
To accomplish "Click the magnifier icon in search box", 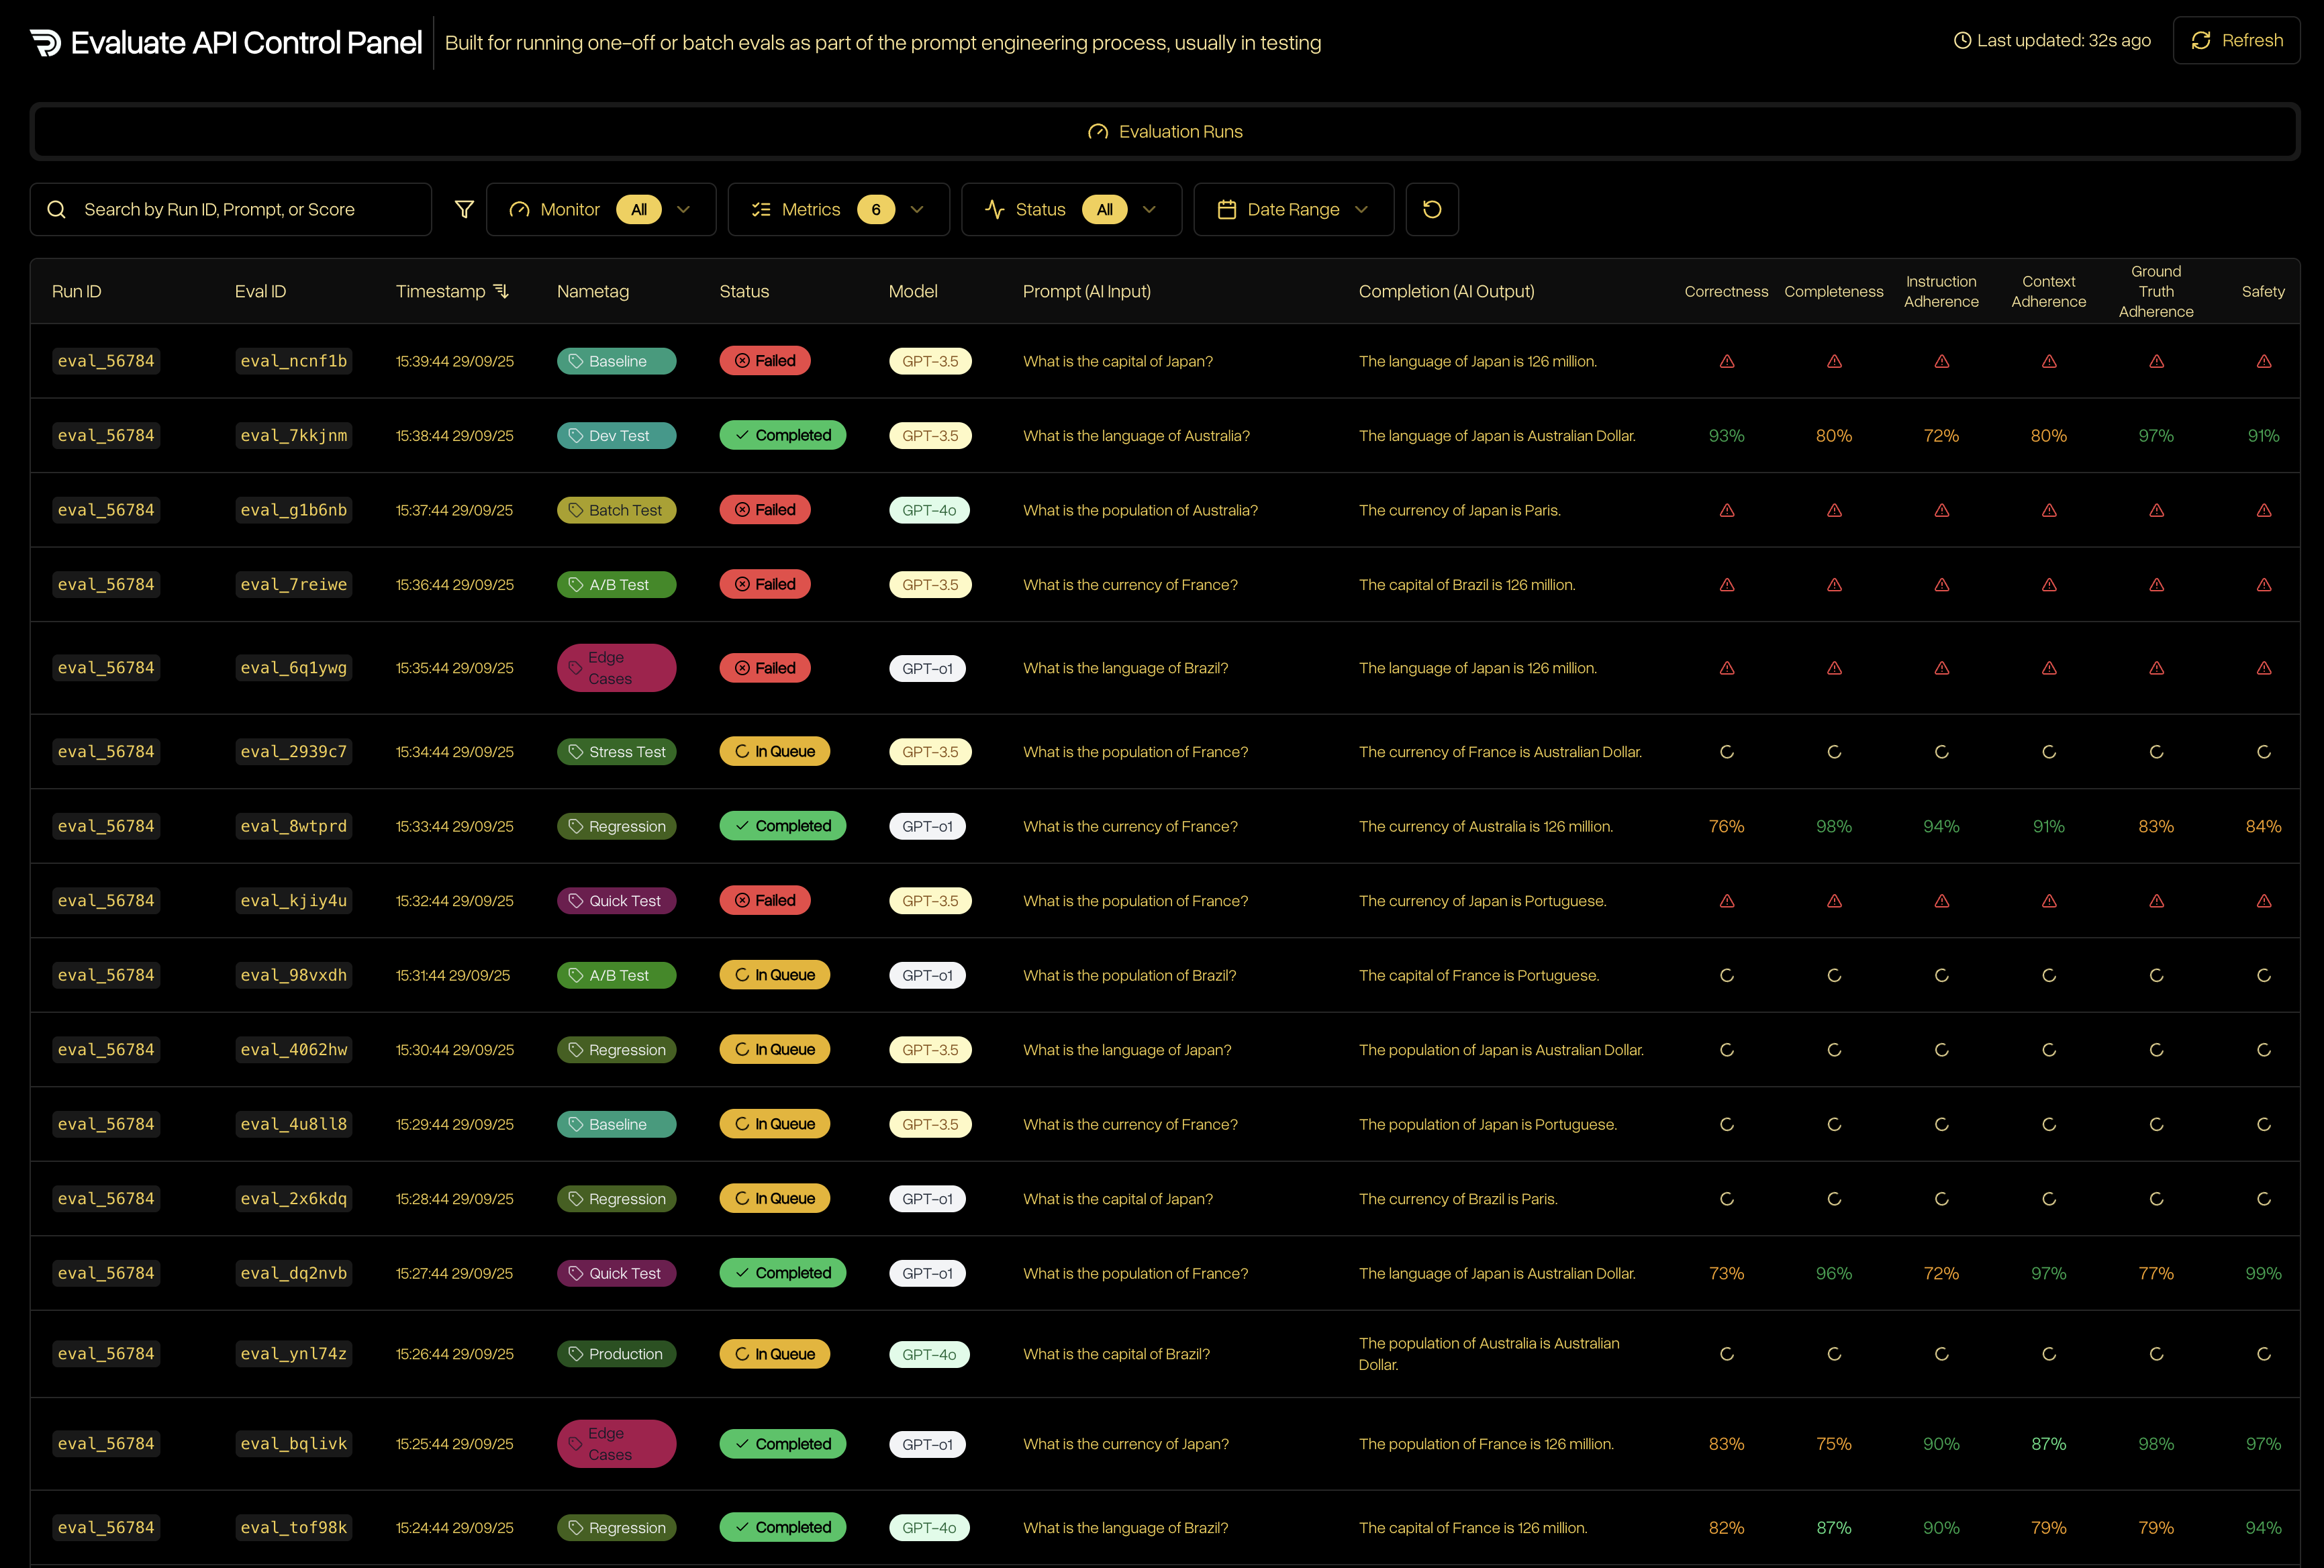I will 57,209.
